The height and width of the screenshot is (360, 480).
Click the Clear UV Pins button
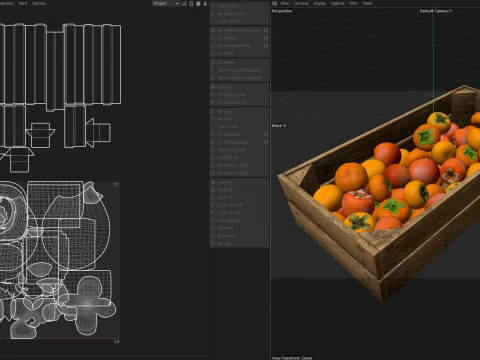(x=239, y=21)
